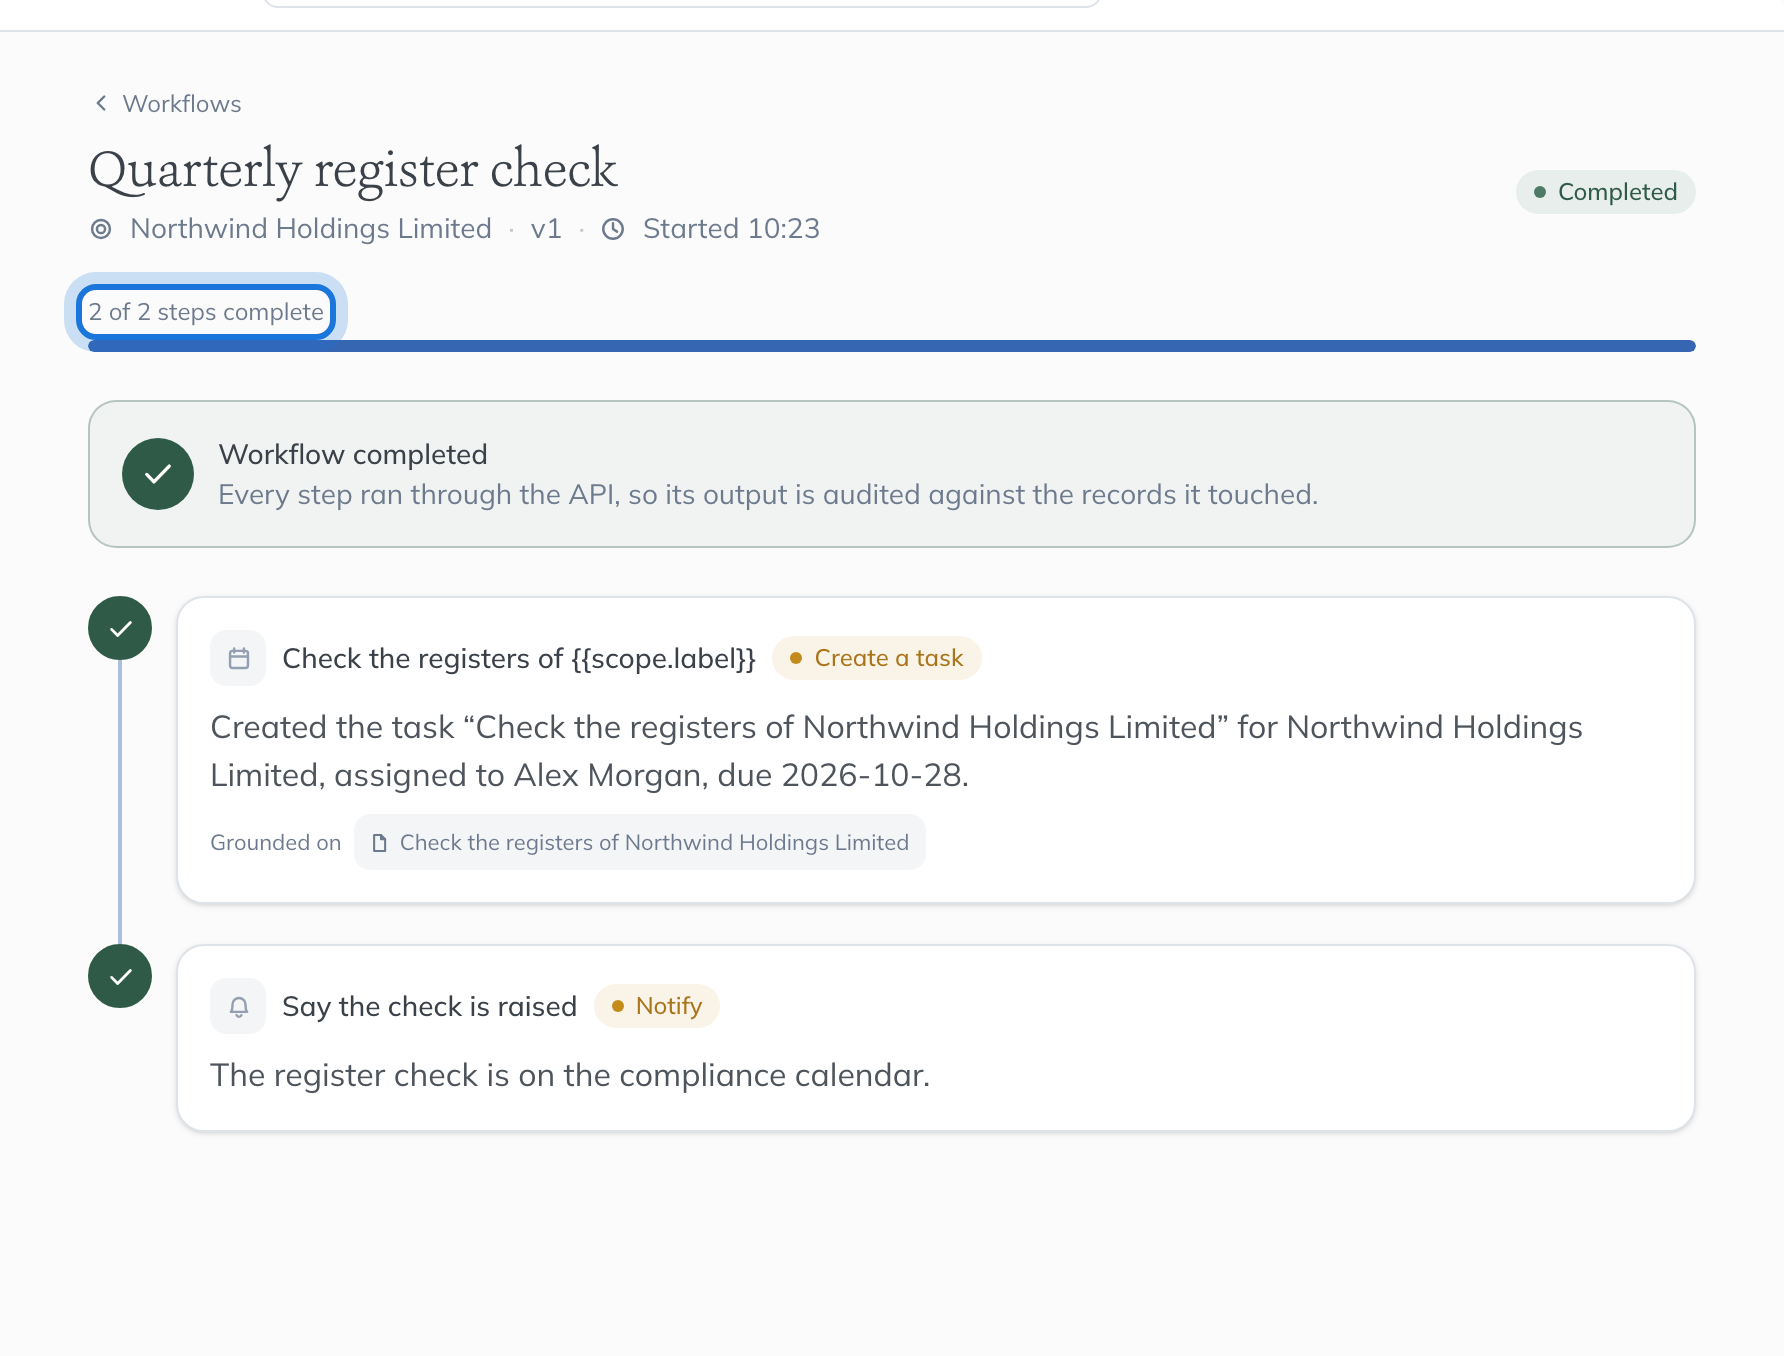This screenshot has height=1356, width=1784.
Task: Go back to Workflows
Action: (168, 104)
